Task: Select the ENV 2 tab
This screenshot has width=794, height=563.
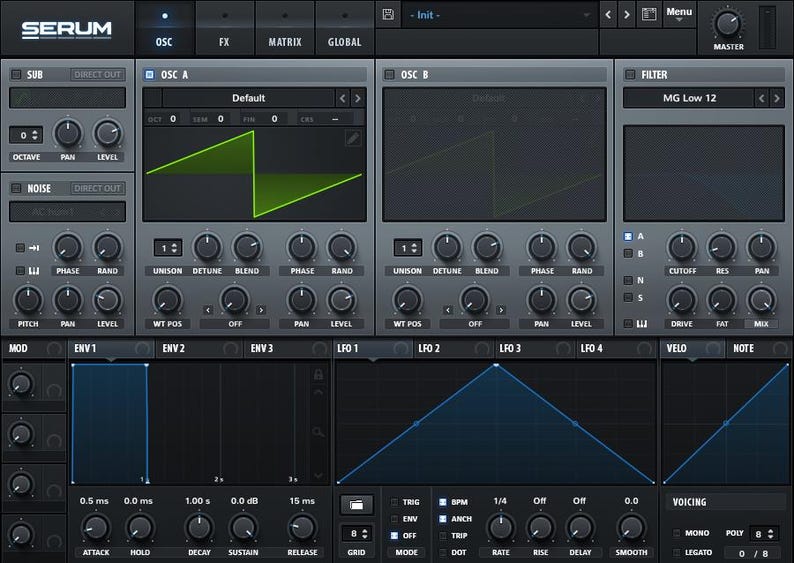Action: (200, 348)
